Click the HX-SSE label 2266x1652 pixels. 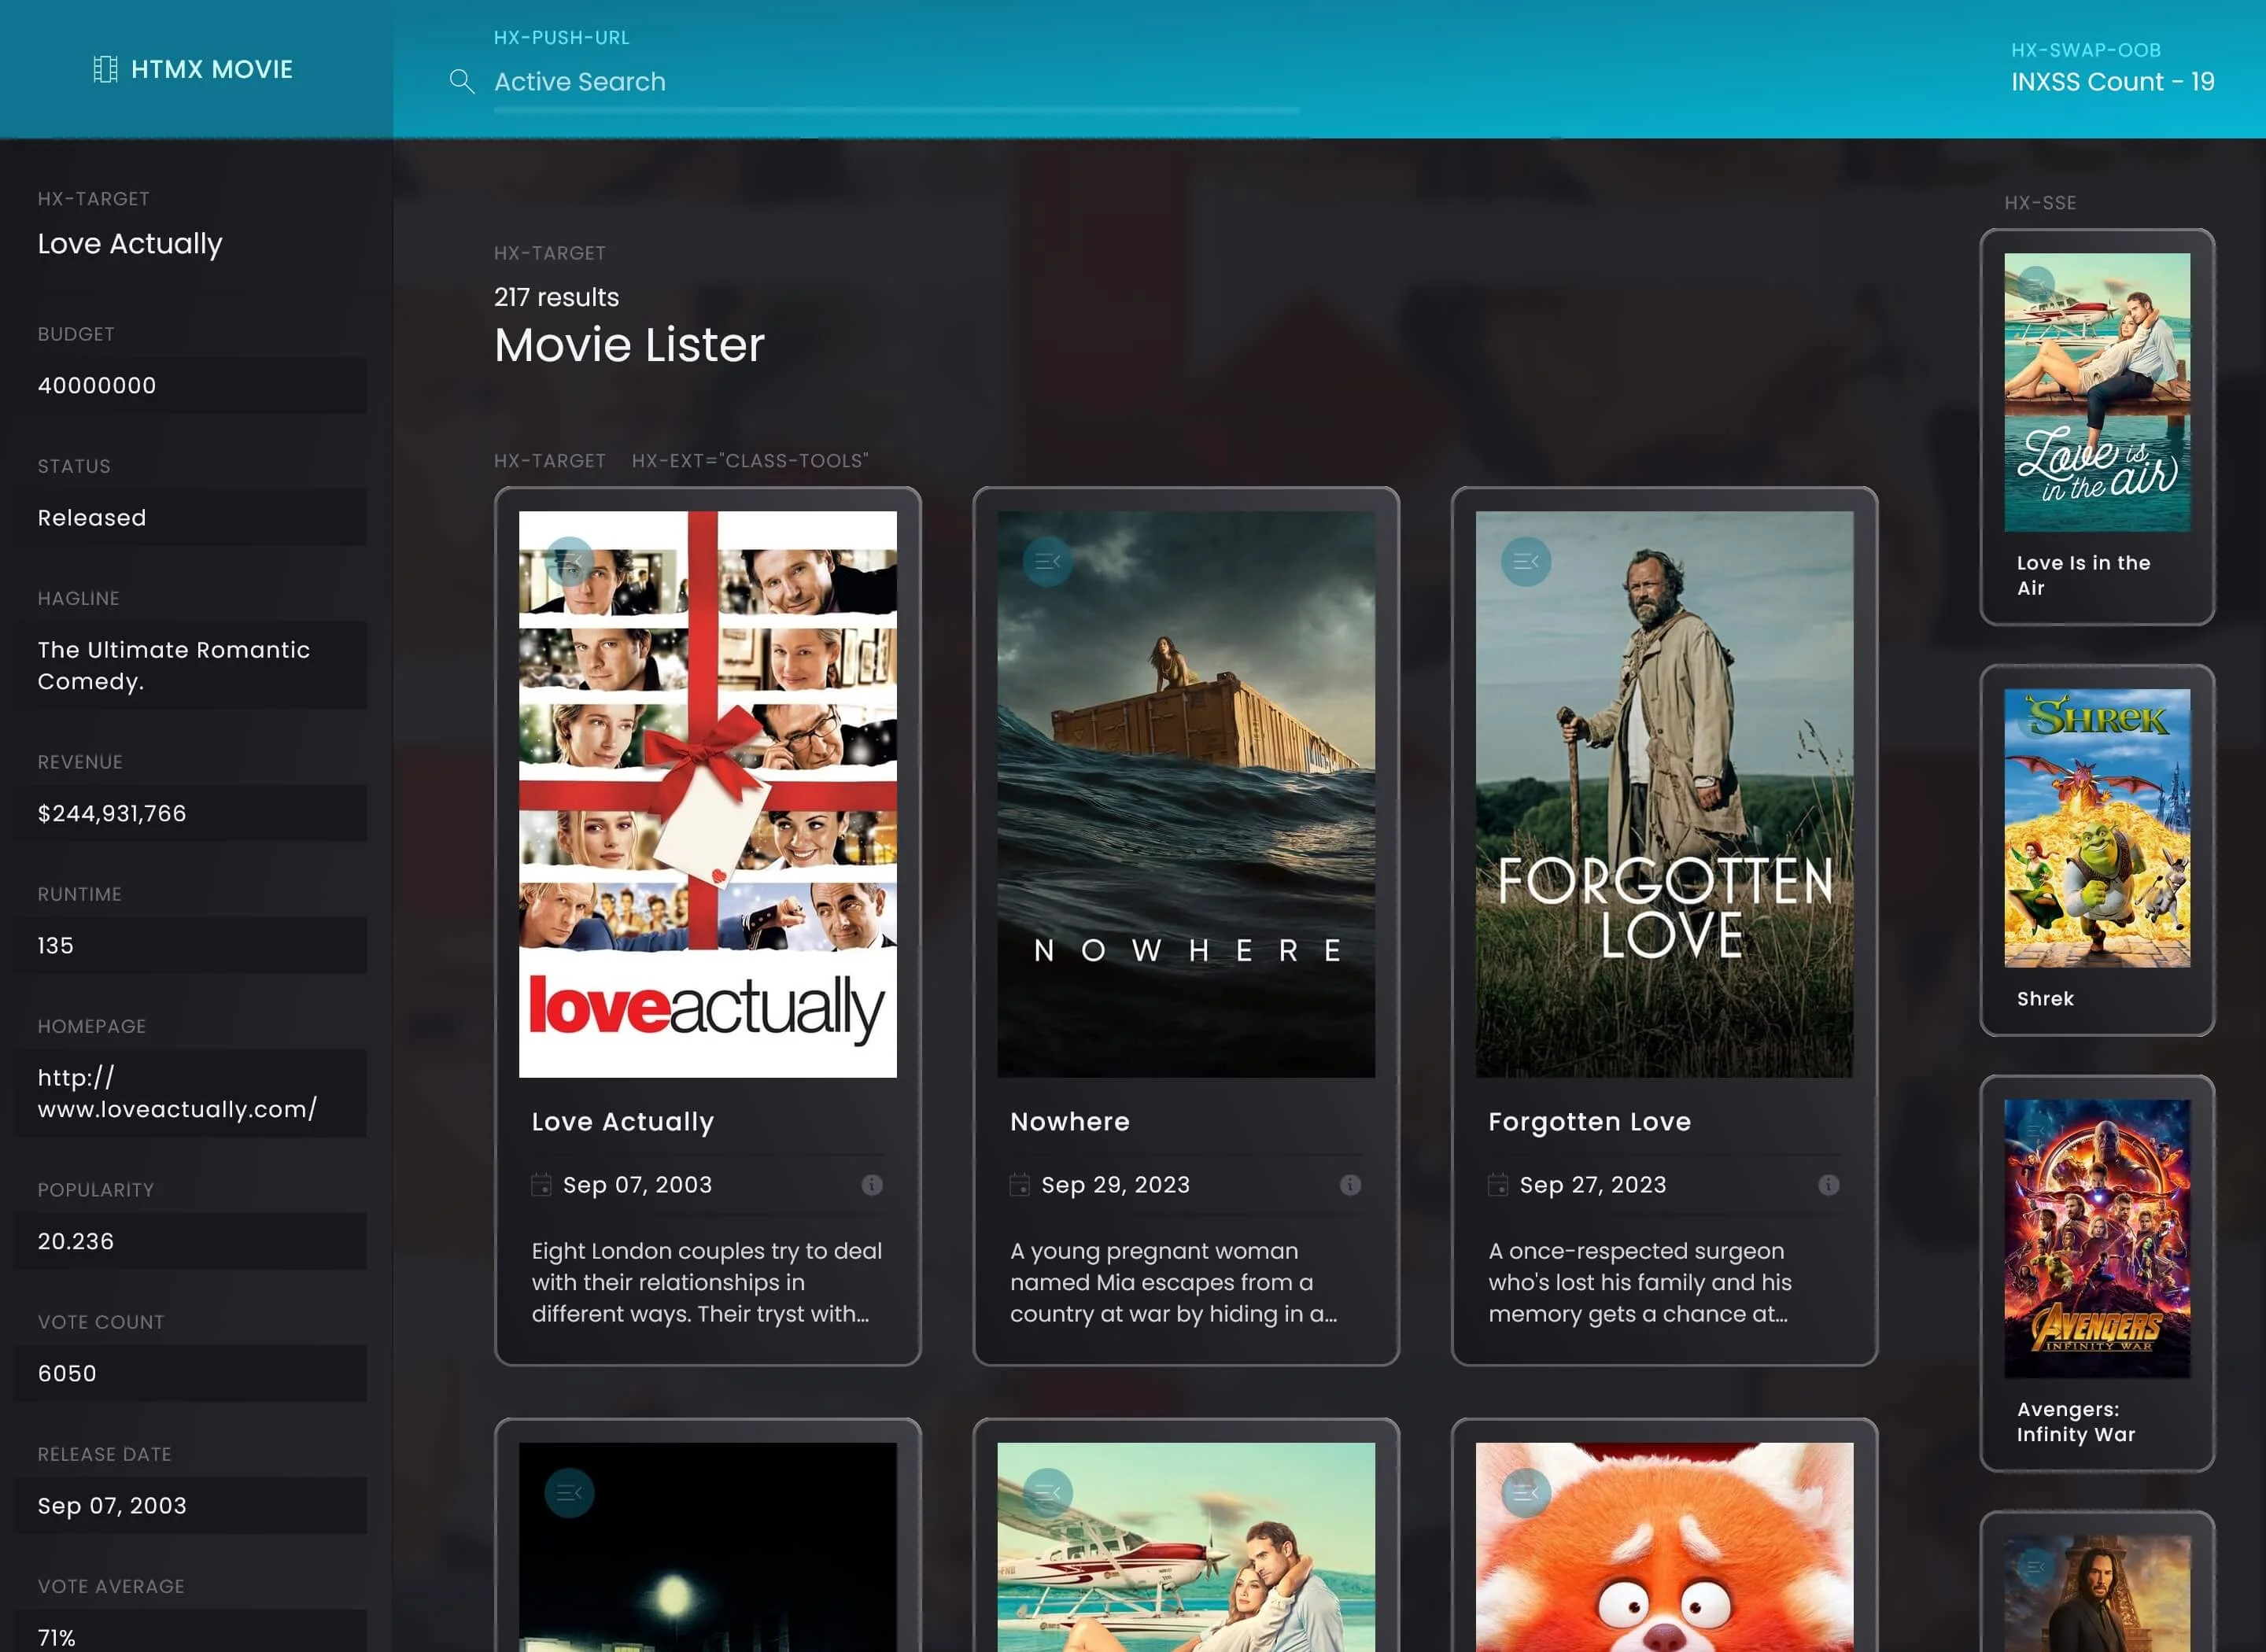coord(2040,203)
